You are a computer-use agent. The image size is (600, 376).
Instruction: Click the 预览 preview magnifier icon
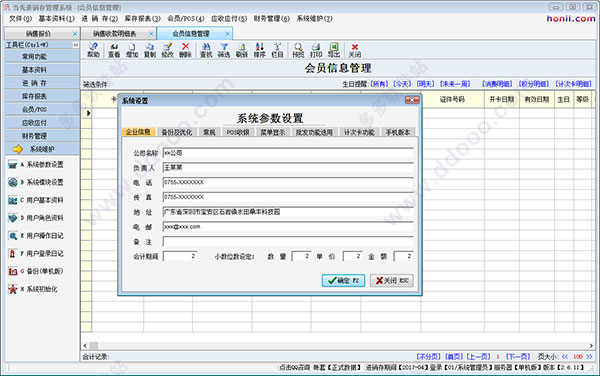(x=298, y=50)
